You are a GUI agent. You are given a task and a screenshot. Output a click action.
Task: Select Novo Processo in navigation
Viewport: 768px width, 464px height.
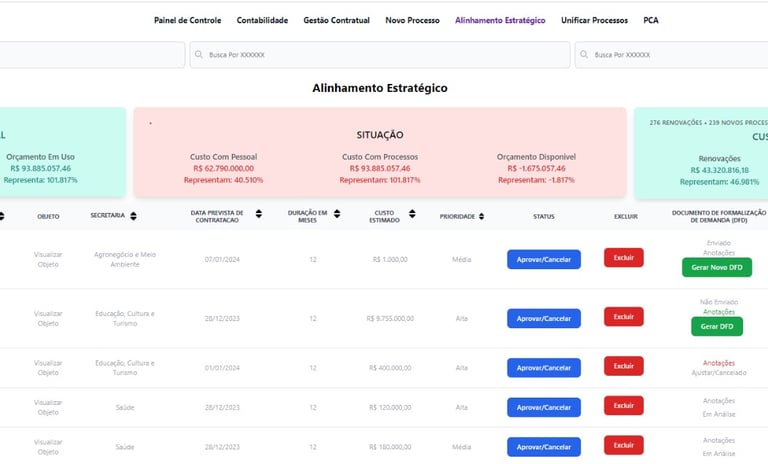412,20
